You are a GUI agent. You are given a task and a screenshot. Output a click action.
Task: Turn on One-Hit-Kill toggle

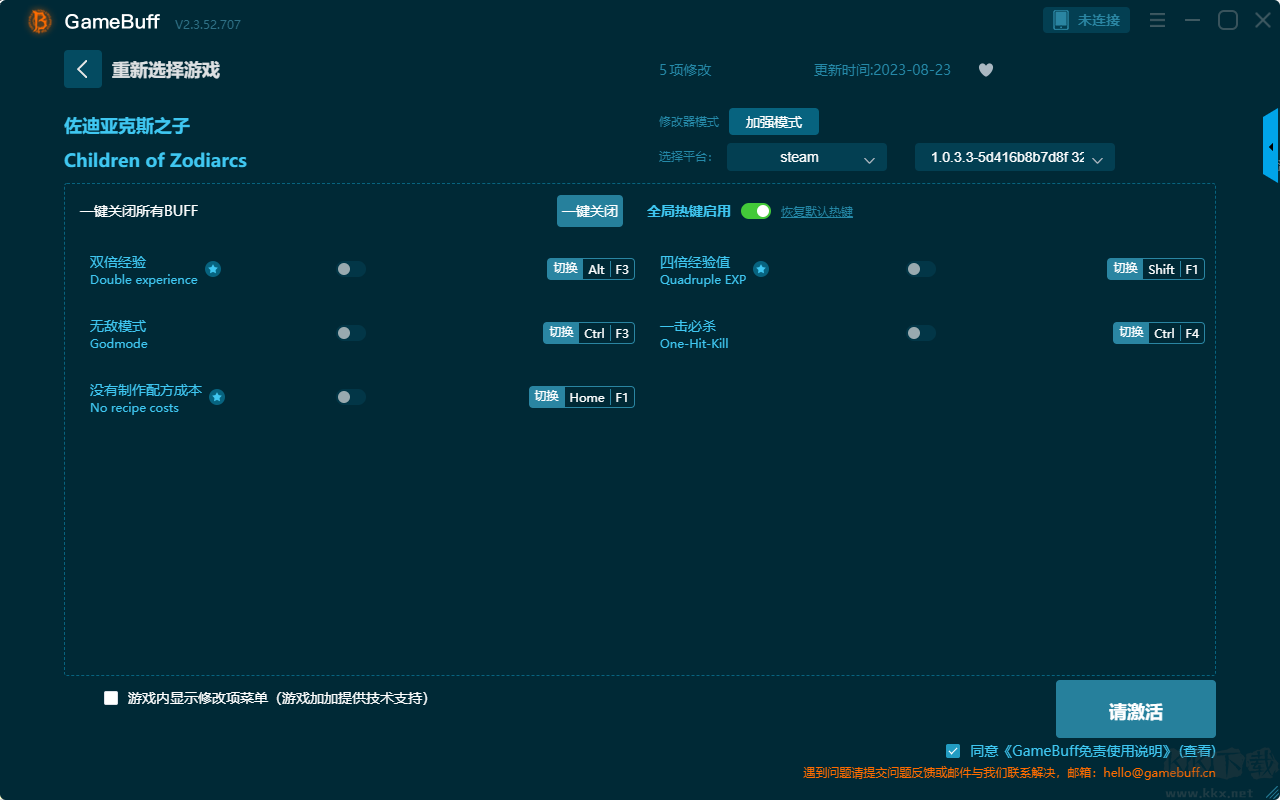pyautogui.click(x=921, y=333)
